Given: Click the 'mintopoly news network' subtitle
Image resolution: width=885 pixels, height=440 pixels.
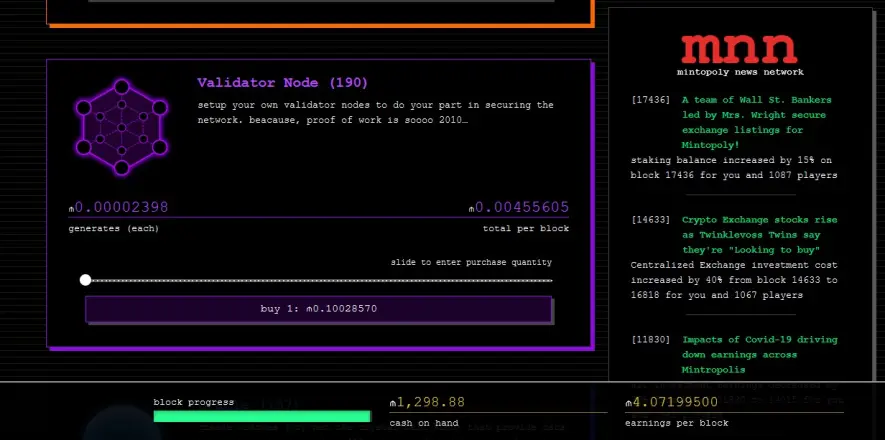Looking at the screenshot, I should pyautogui.click(x=740, y=72).
